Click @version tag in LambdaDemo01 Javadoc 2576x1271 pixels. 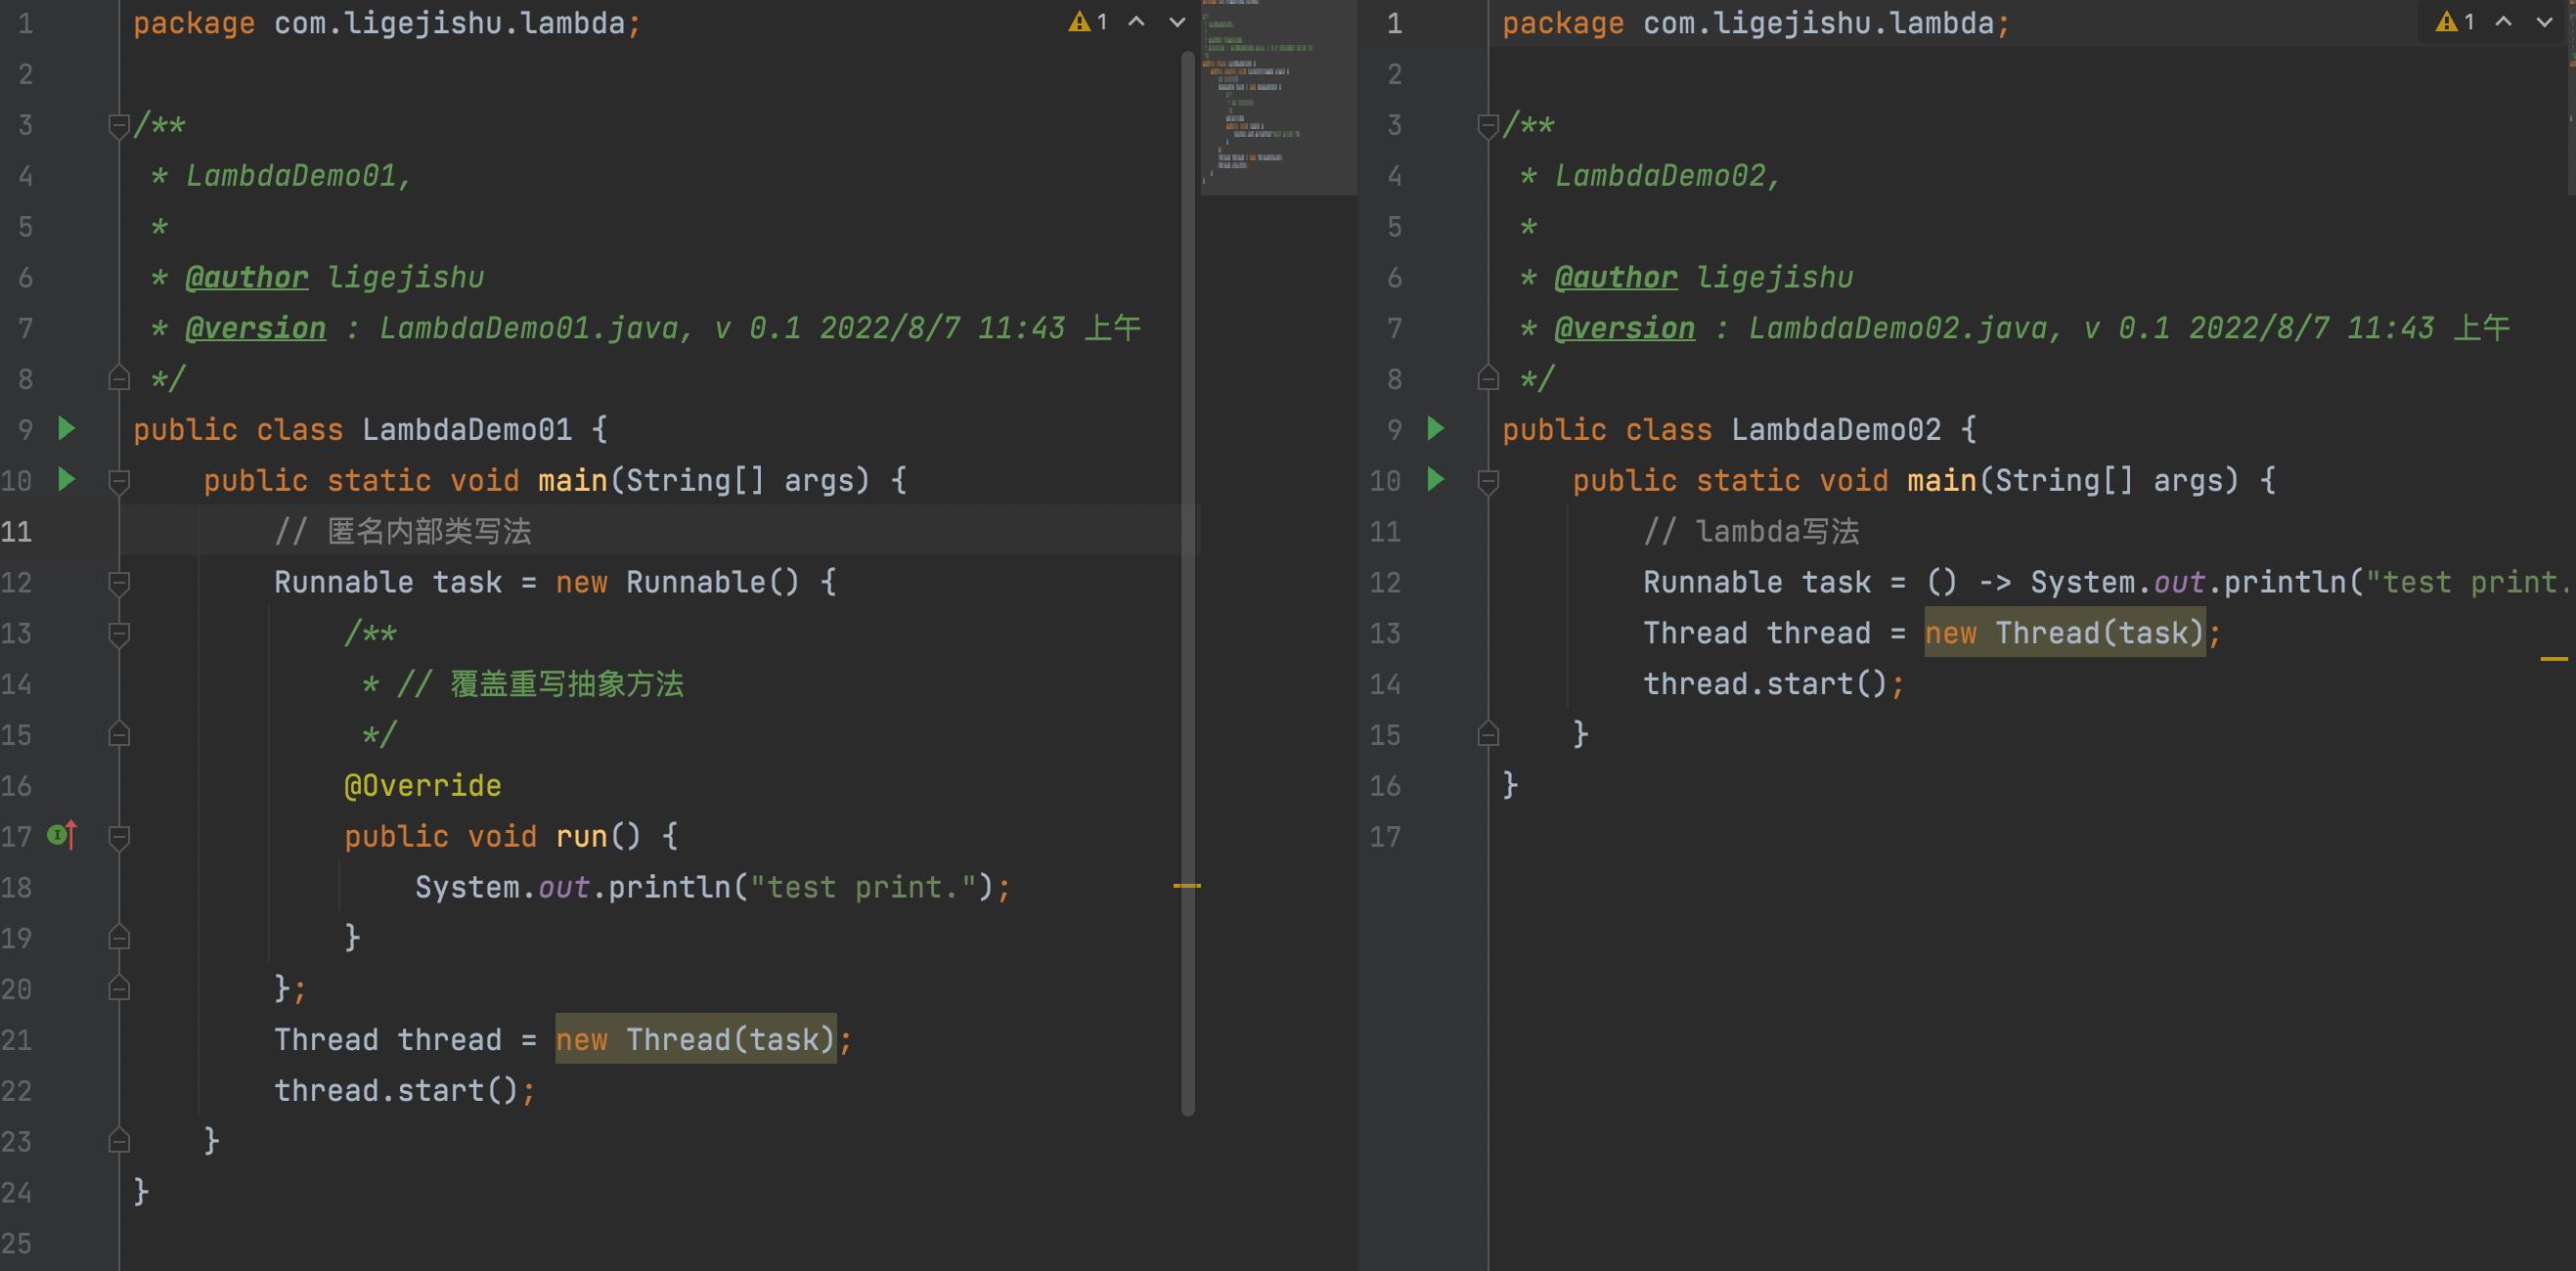click(256, 328)
